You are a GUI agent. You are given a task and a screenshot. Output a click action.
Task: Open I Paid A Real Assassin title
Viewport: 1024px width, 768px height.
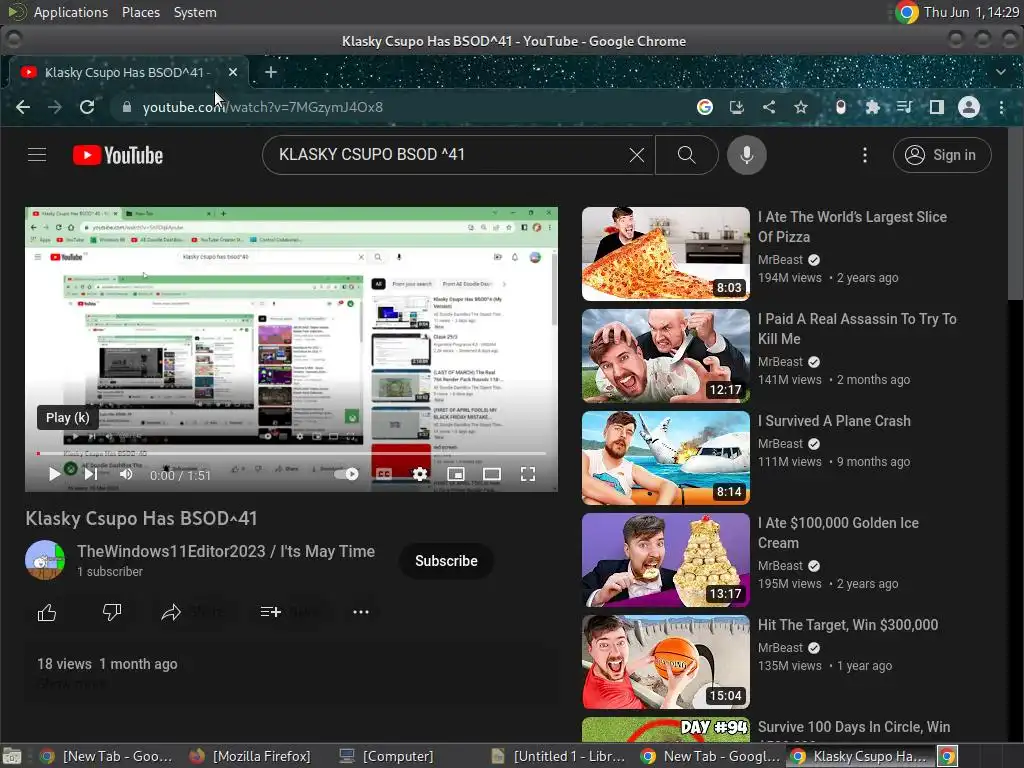[857, 328]
